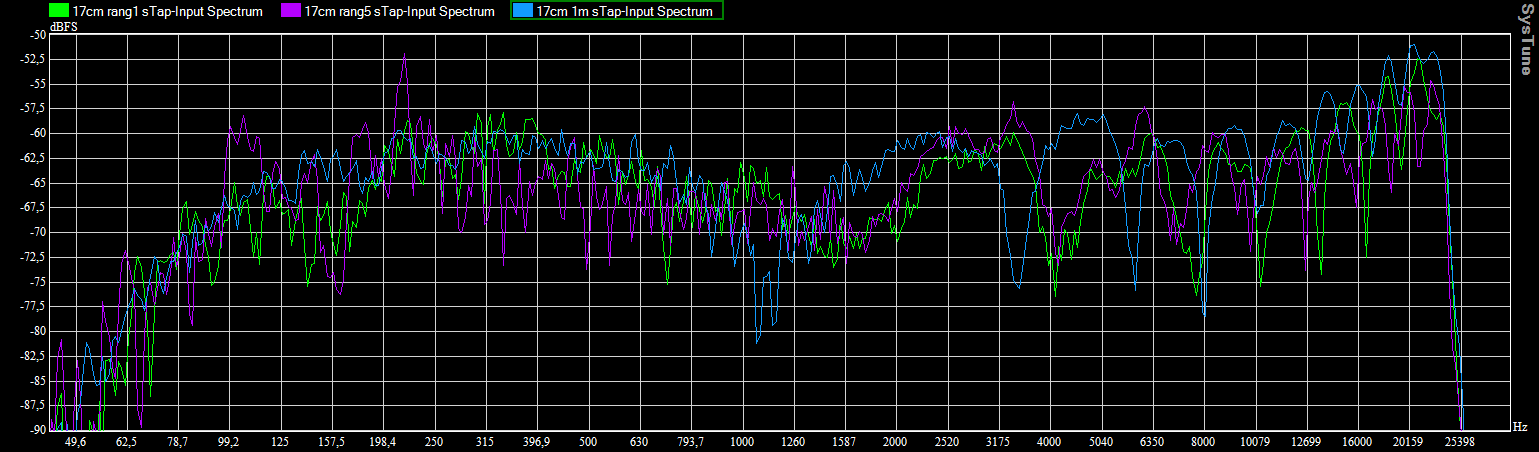Click the highest blue peak near 20159 Hz
Screen dimensions: 1539x452
tap(1412, 45)
